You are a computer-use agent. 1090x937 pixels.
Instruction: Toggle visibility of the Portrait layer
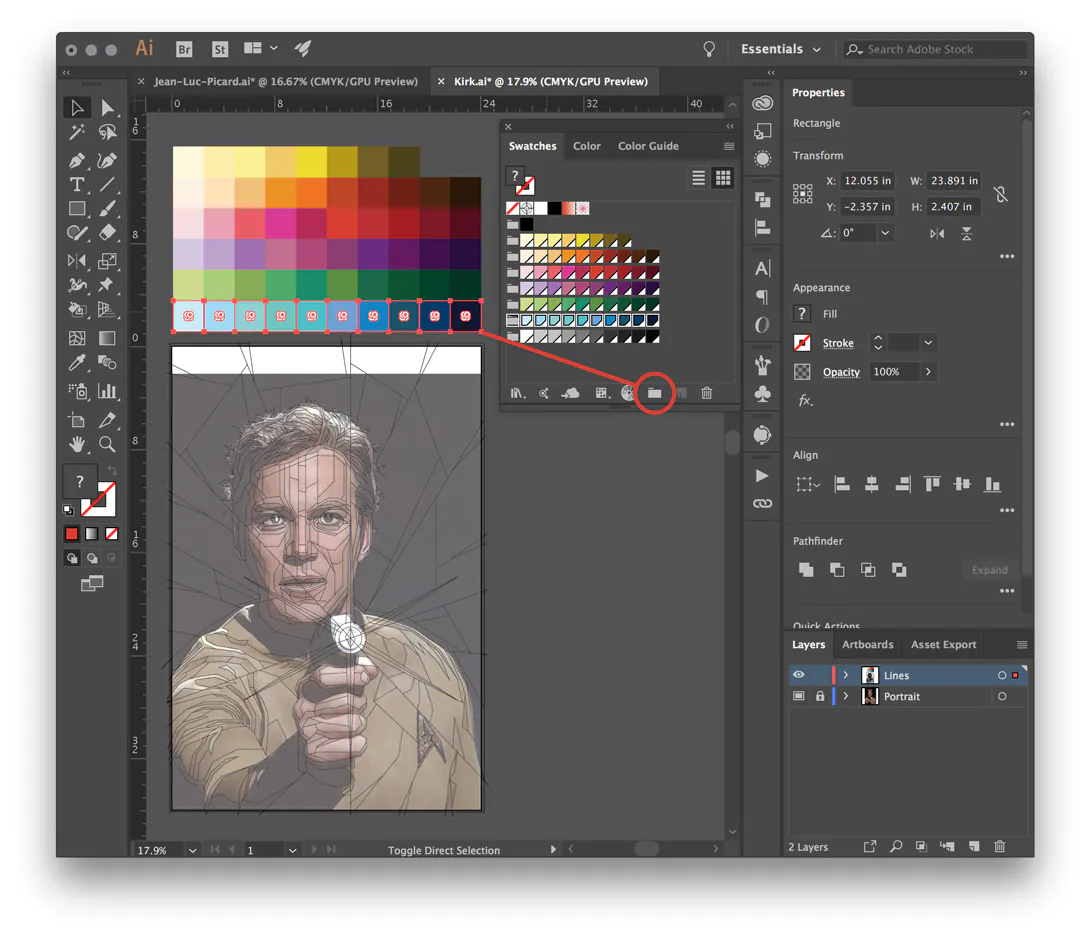click(799, 696)
